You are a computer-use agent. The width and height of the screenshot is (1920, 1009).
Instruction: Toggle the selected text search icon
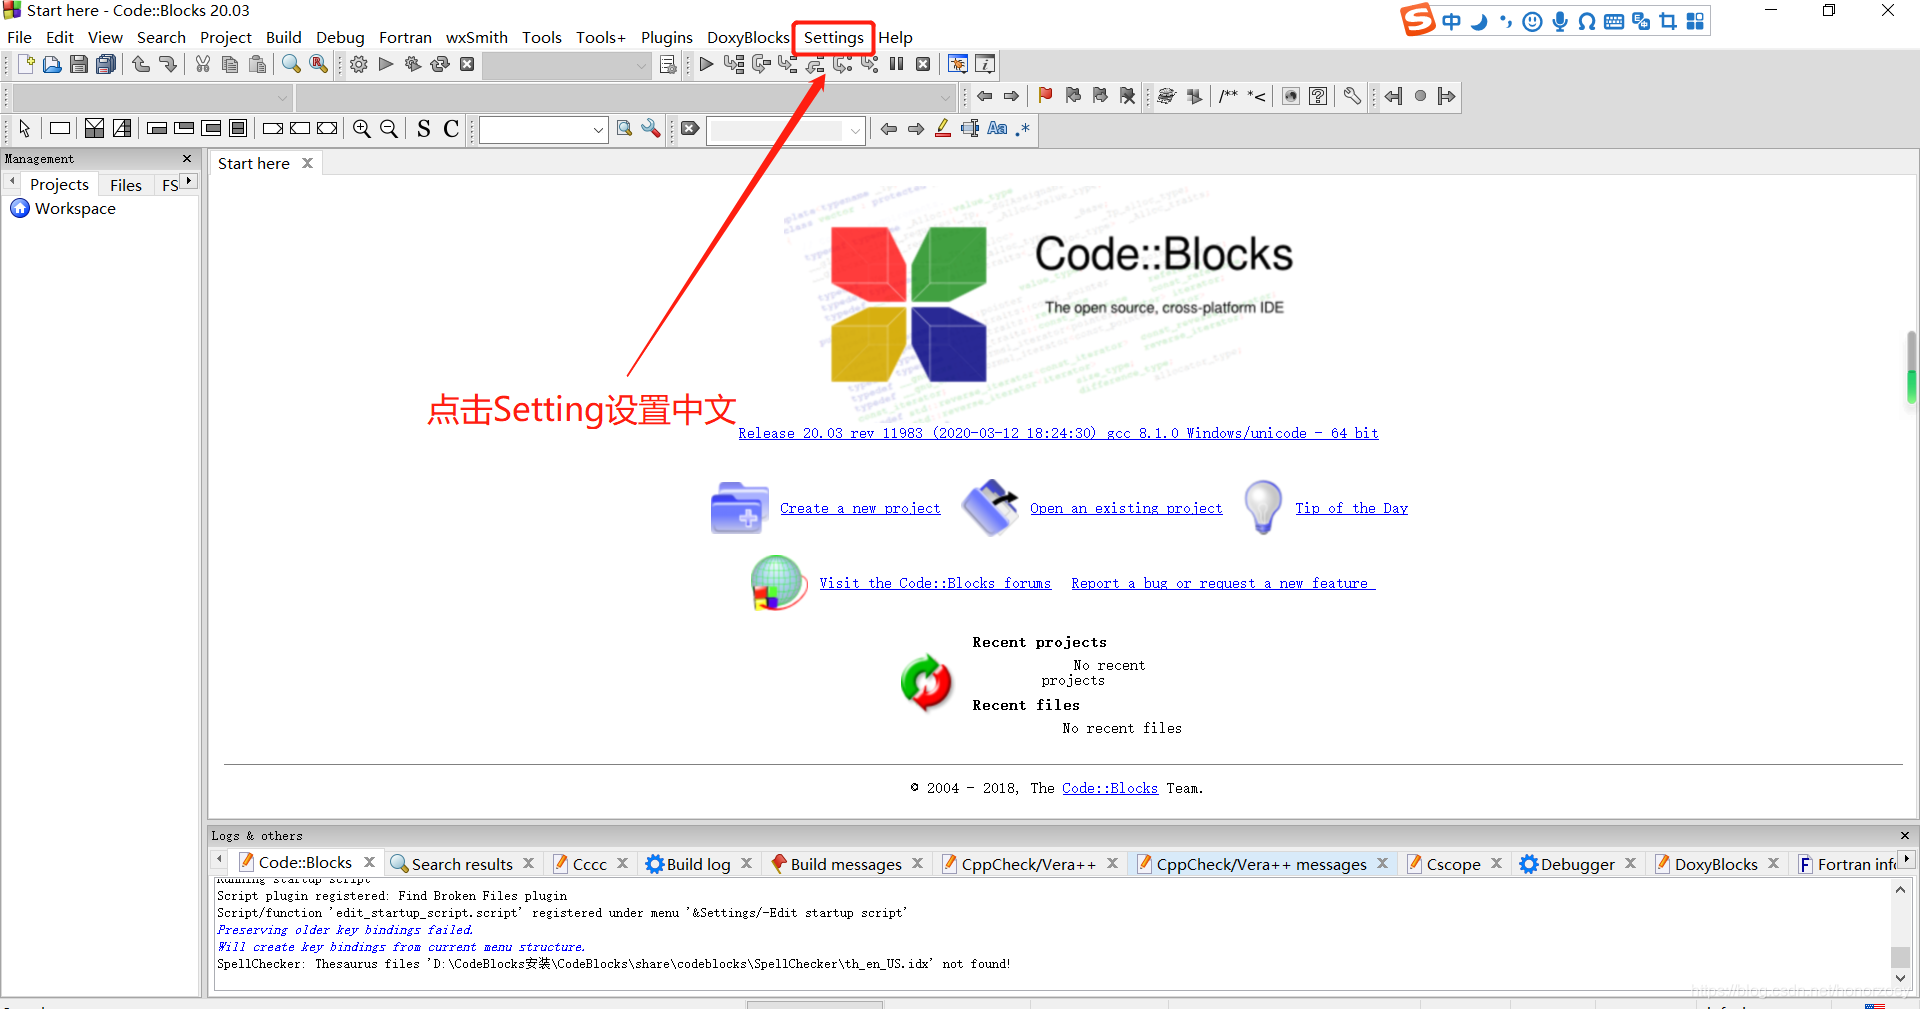[x=970, y=129]
